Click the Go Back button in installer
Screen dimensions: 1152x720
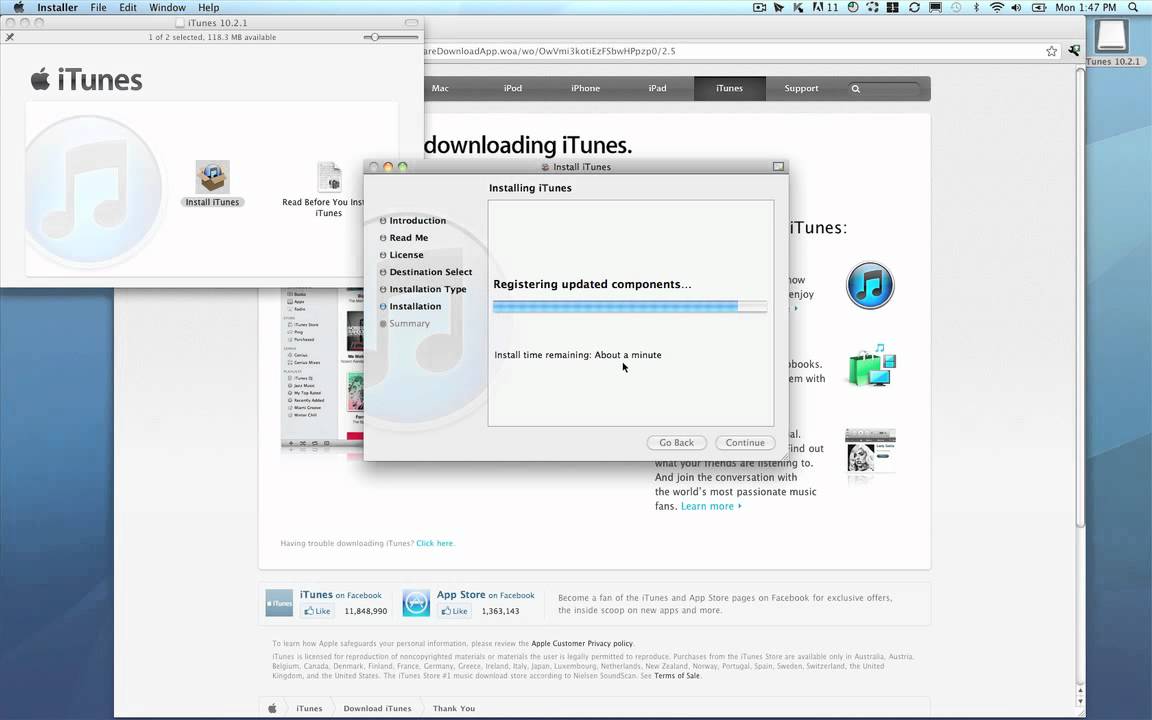(x=677, y=443)
